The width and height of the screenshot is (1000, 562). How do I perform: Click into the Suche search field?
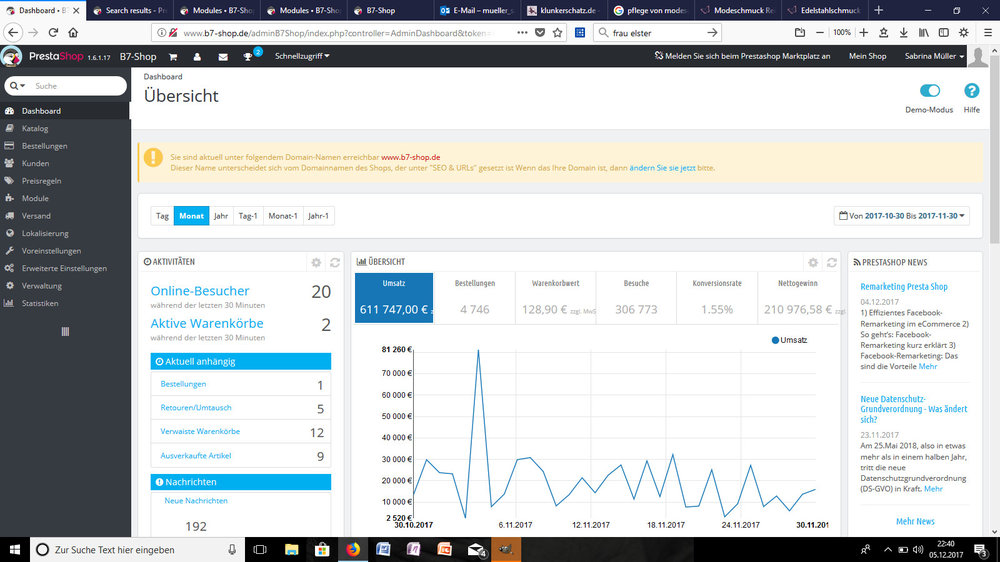[78, 85]
